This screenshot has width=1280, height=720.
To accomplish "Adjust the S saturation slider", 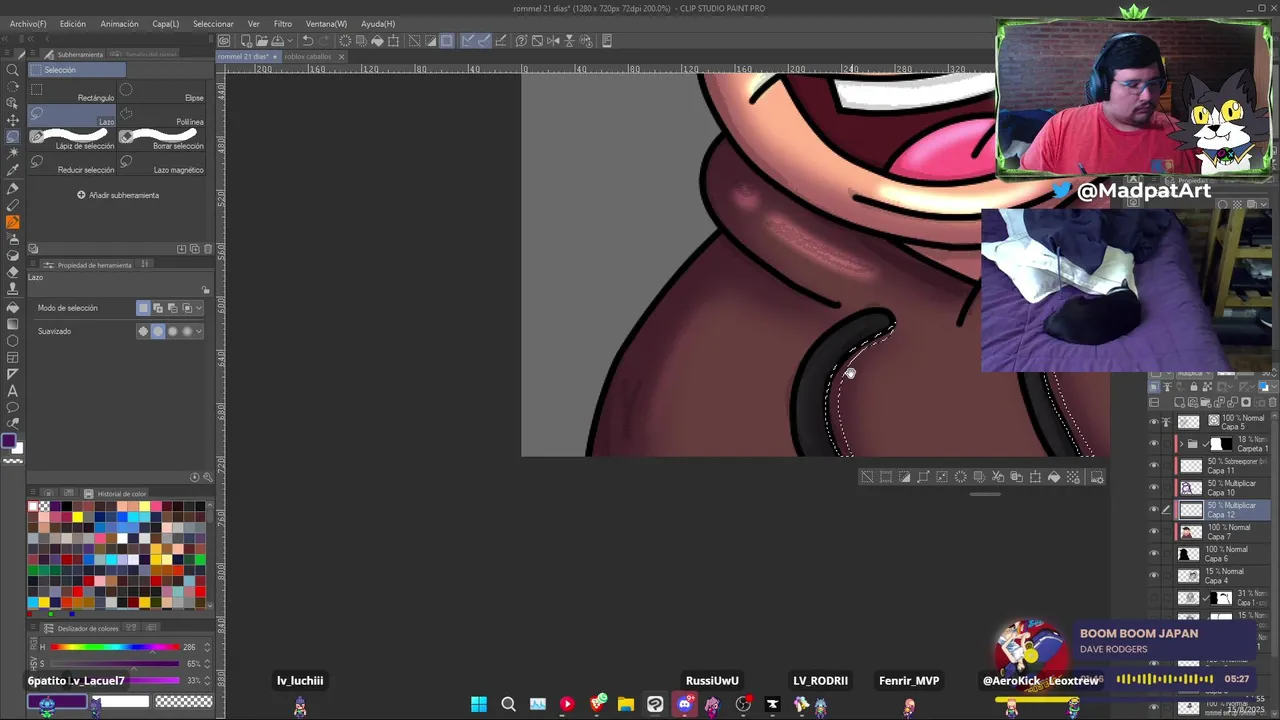I will tap(115, 664).
